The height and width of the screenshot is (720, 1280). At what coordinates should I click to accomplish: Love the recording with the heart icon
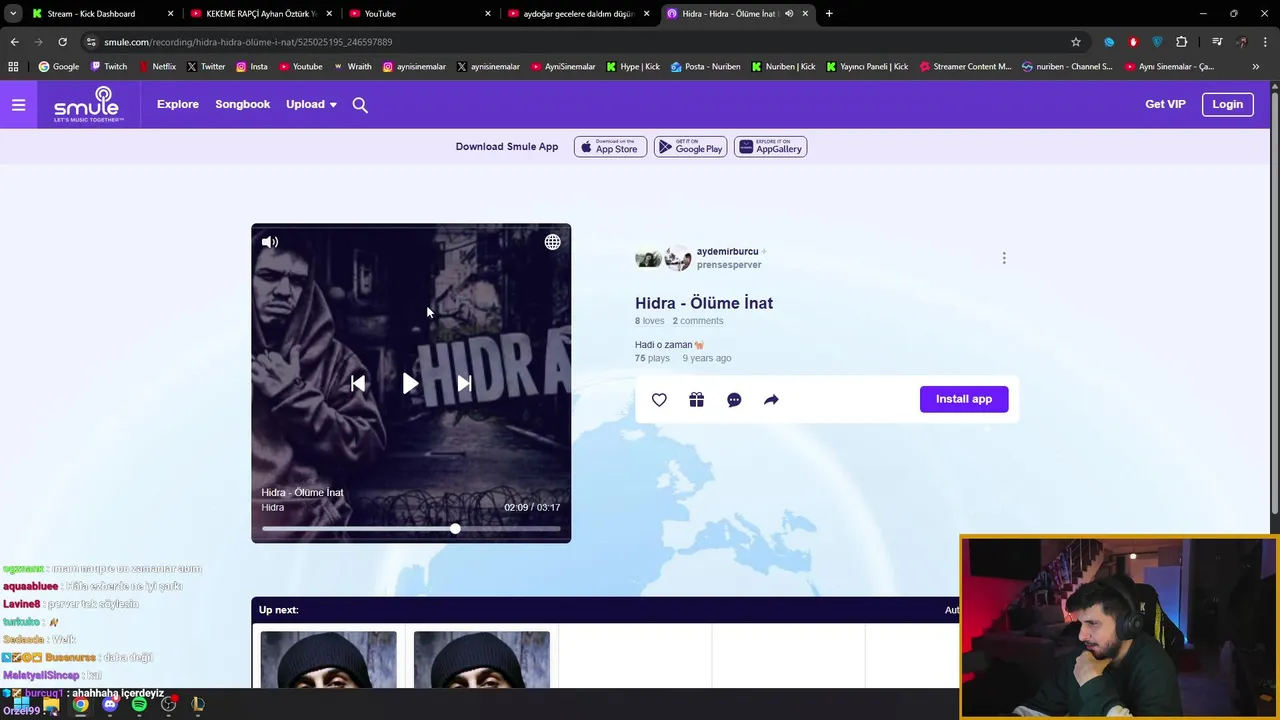(659, 400)
